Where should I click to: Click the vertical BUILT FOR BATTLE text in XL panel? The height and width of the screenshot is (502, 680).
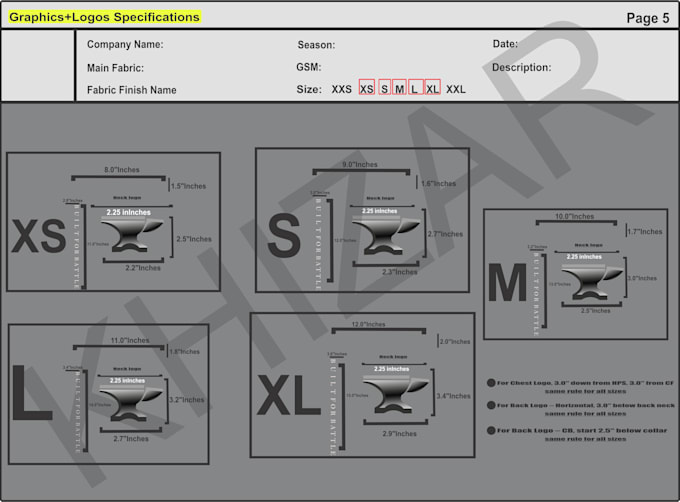click(x=333, y=407)
